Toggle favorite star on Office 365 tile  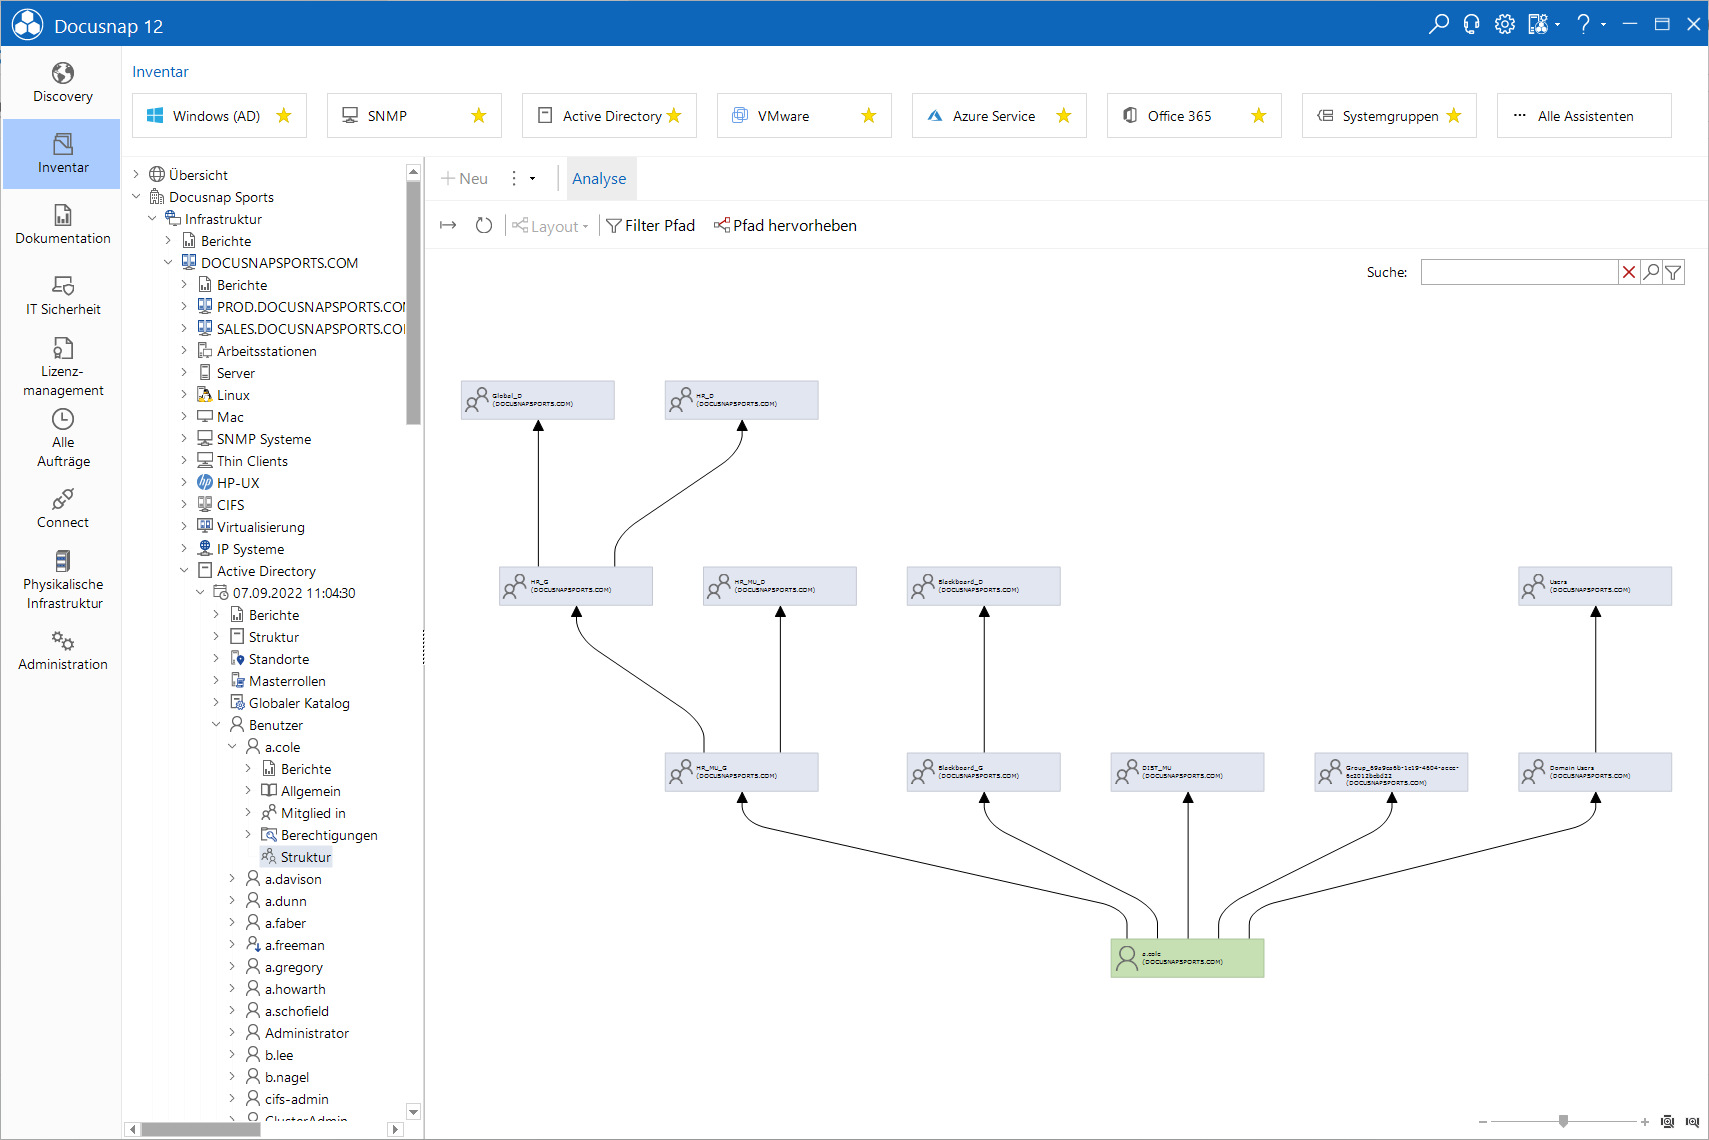click(1259, 116)
